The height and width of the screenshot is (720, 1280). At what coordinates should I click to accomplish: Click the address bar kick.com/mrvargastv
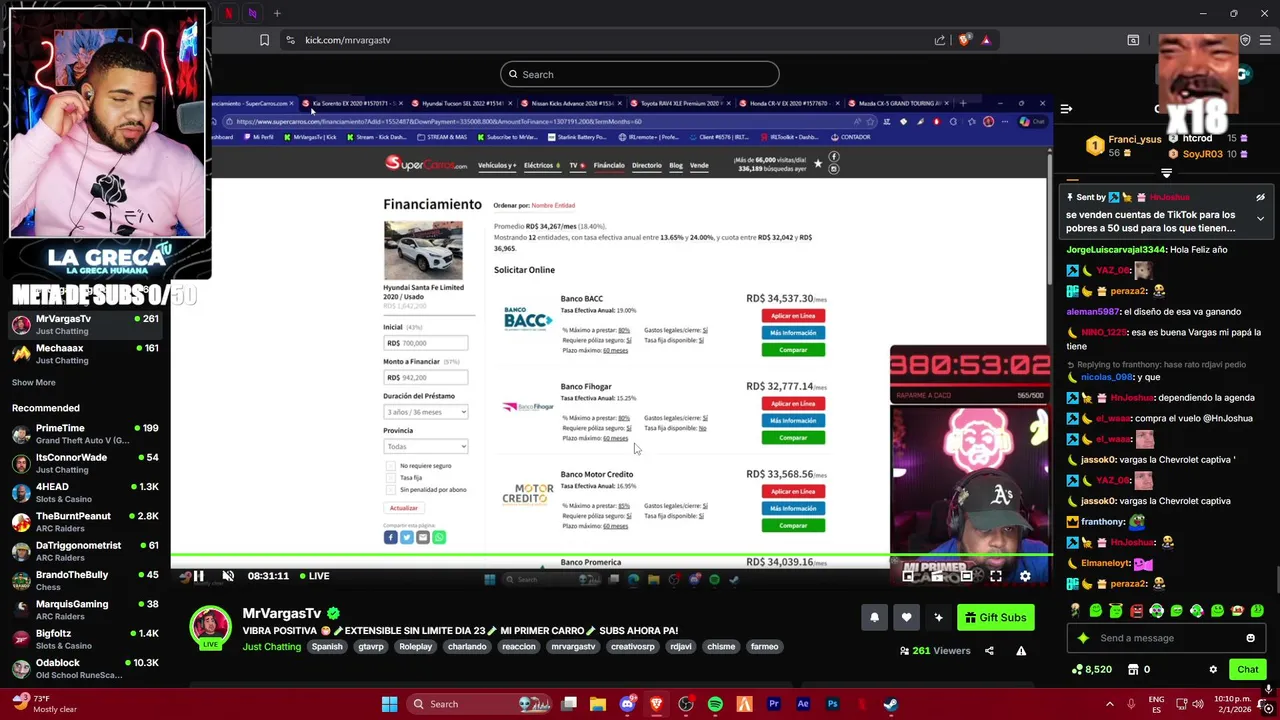347,40
